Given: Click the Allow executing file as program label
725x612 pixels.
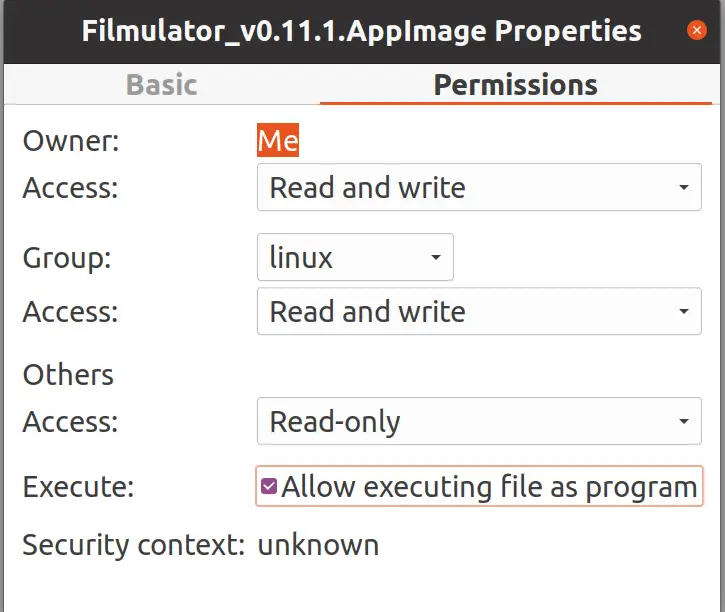Looking at the screenshot, I should [x=489, y=487].
